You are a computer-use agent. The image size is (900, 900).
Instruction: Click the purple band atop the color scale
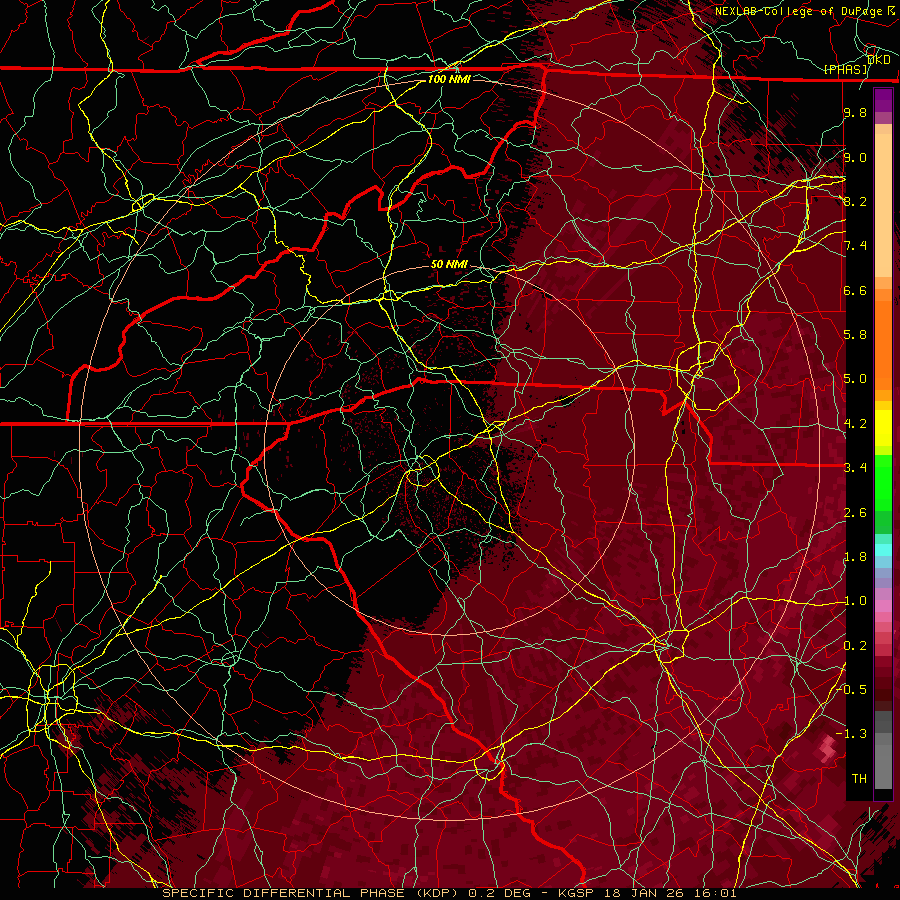click(883, 100)
